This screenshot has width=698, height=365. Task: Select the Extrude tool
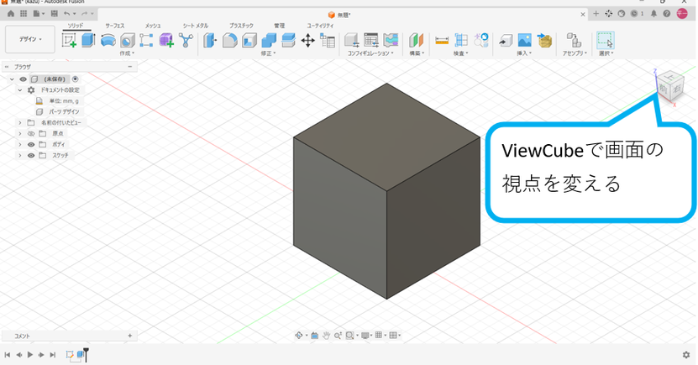(89, 40)
